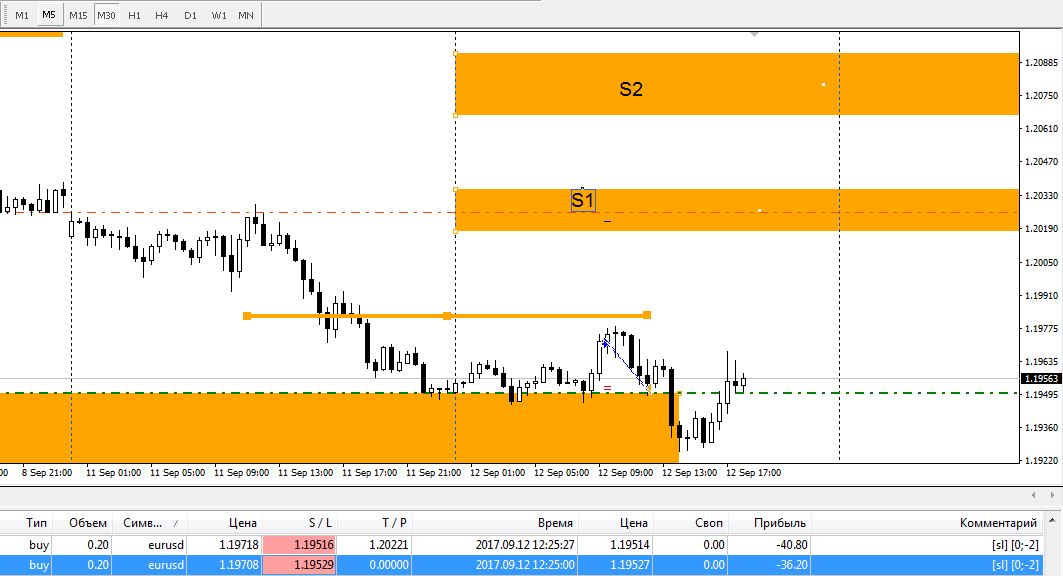Switch chart to M1 timeframe

pos(22,15)
